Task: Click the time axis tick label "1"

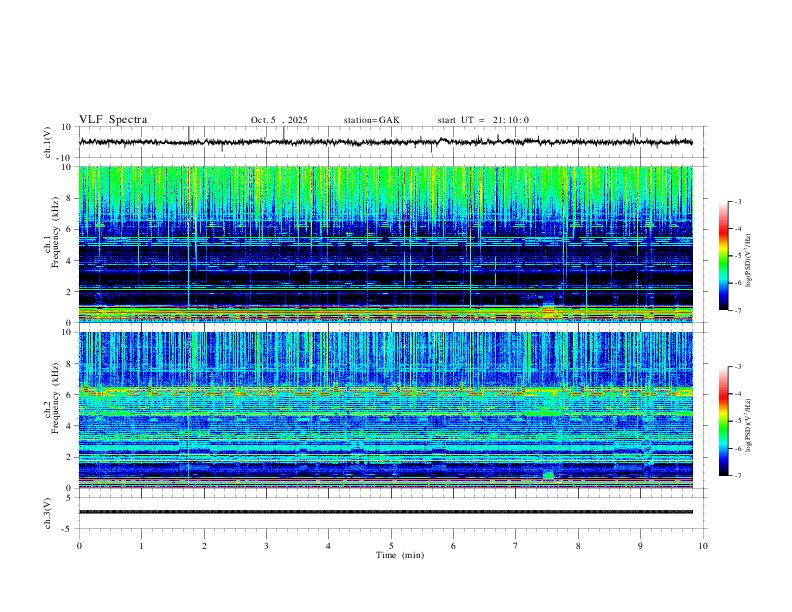Action: tap(141, 546)
